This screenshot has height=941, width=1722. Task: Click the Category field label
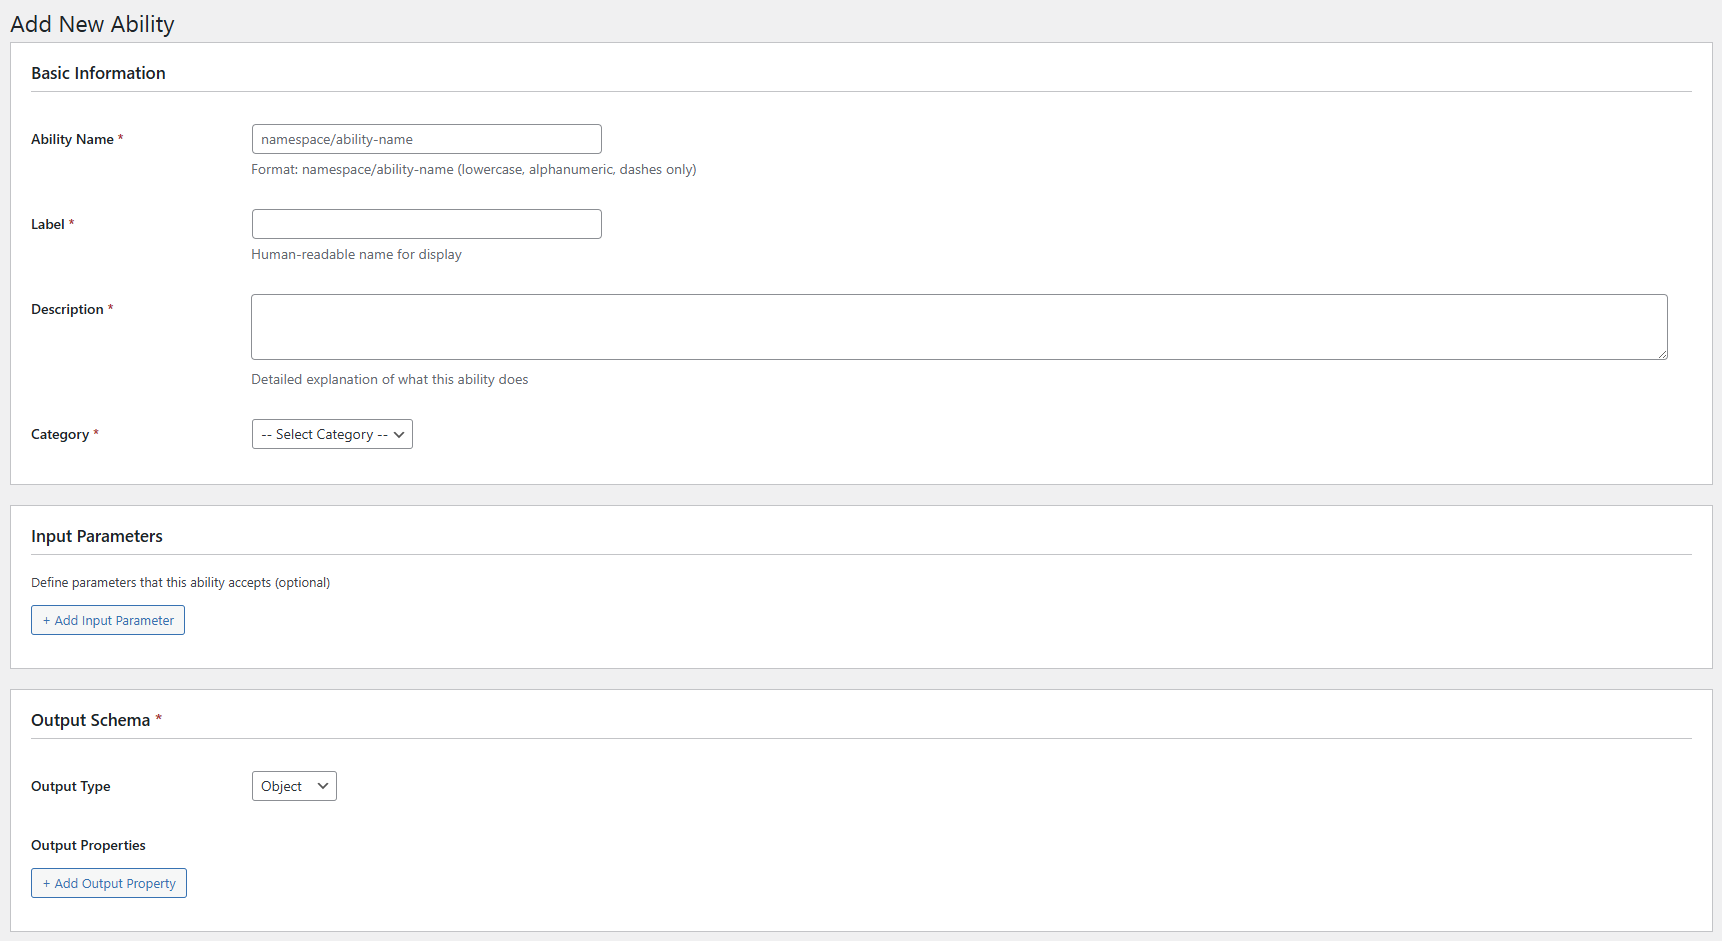click(x=60, y=434)
